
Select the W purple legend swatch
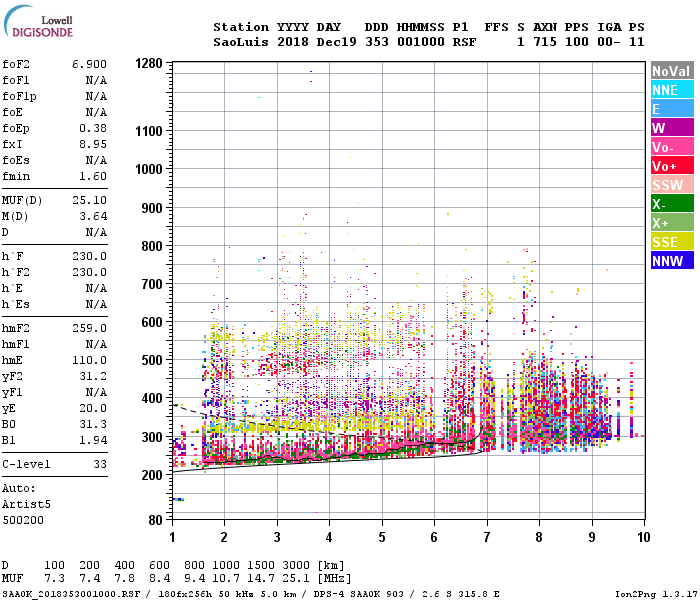672,128
